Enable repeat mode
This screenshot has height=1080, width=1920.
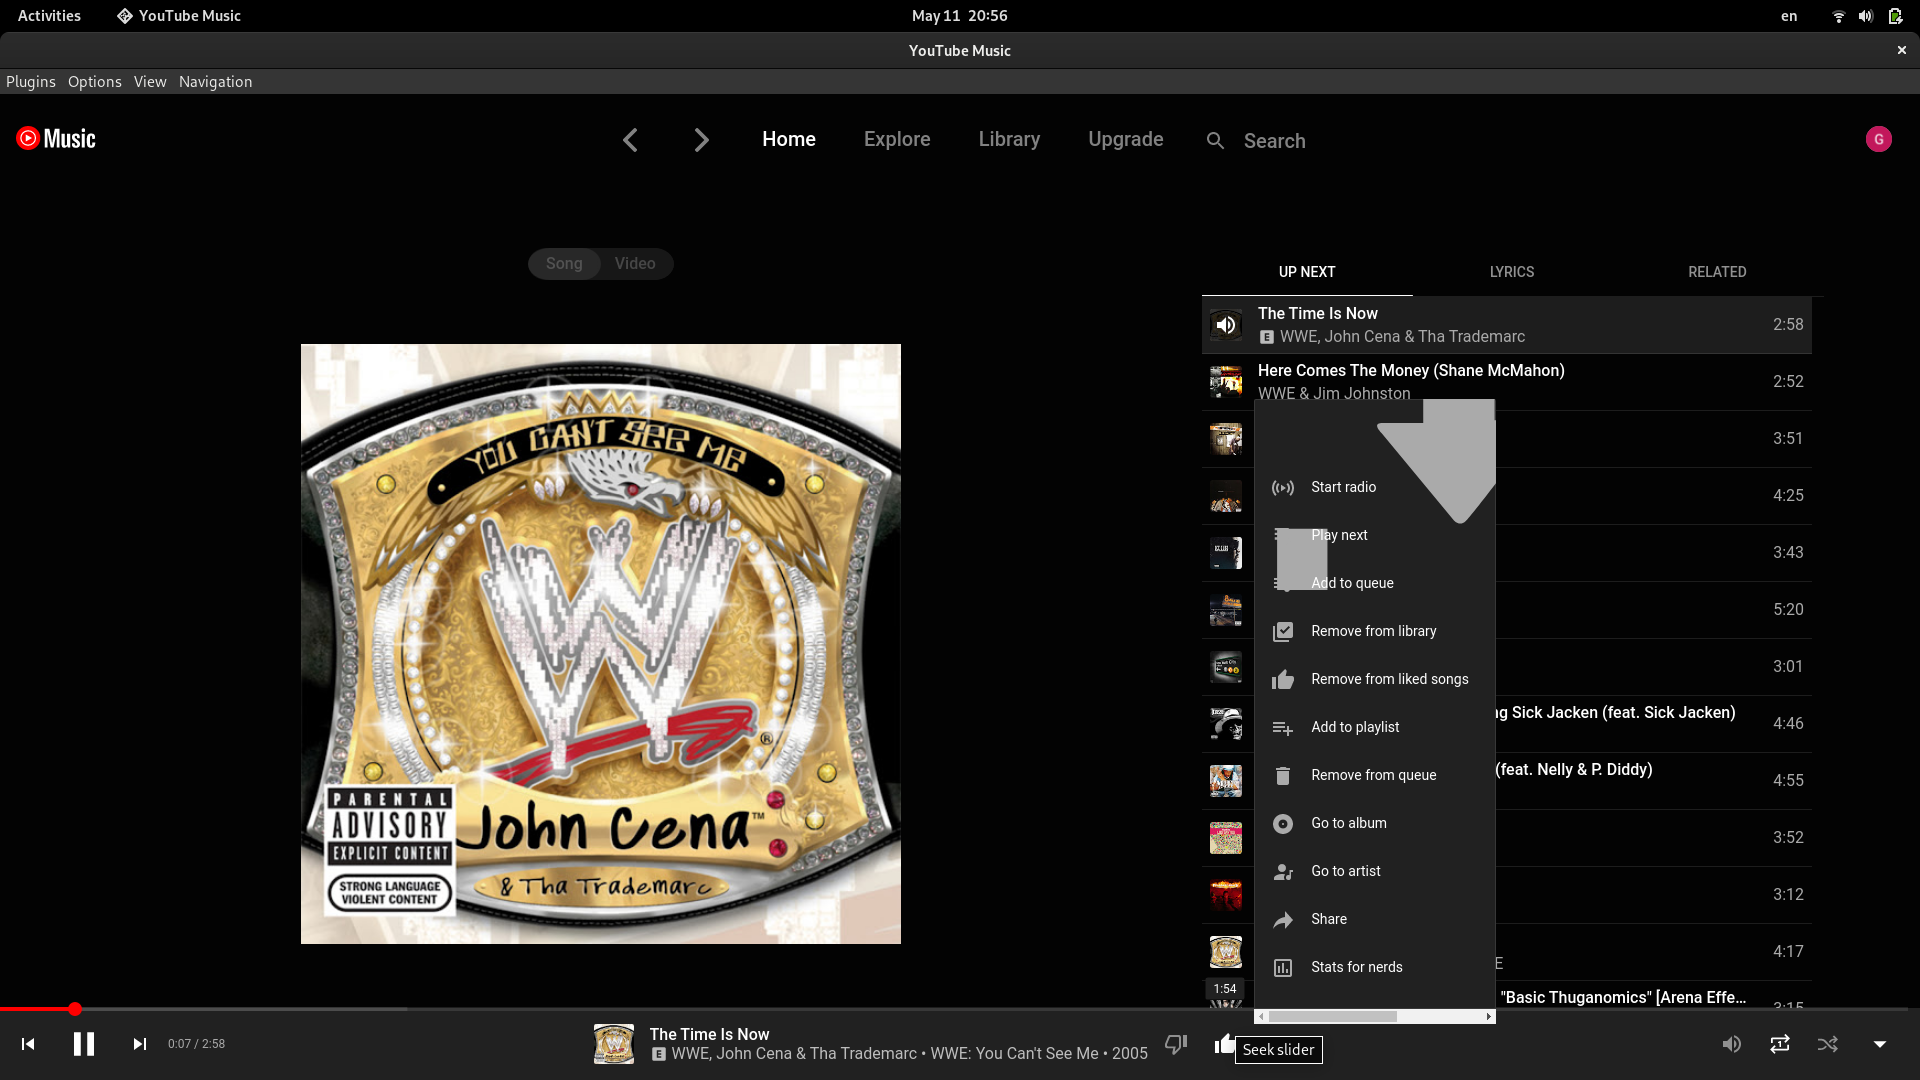click(x=1780, y=1043)
